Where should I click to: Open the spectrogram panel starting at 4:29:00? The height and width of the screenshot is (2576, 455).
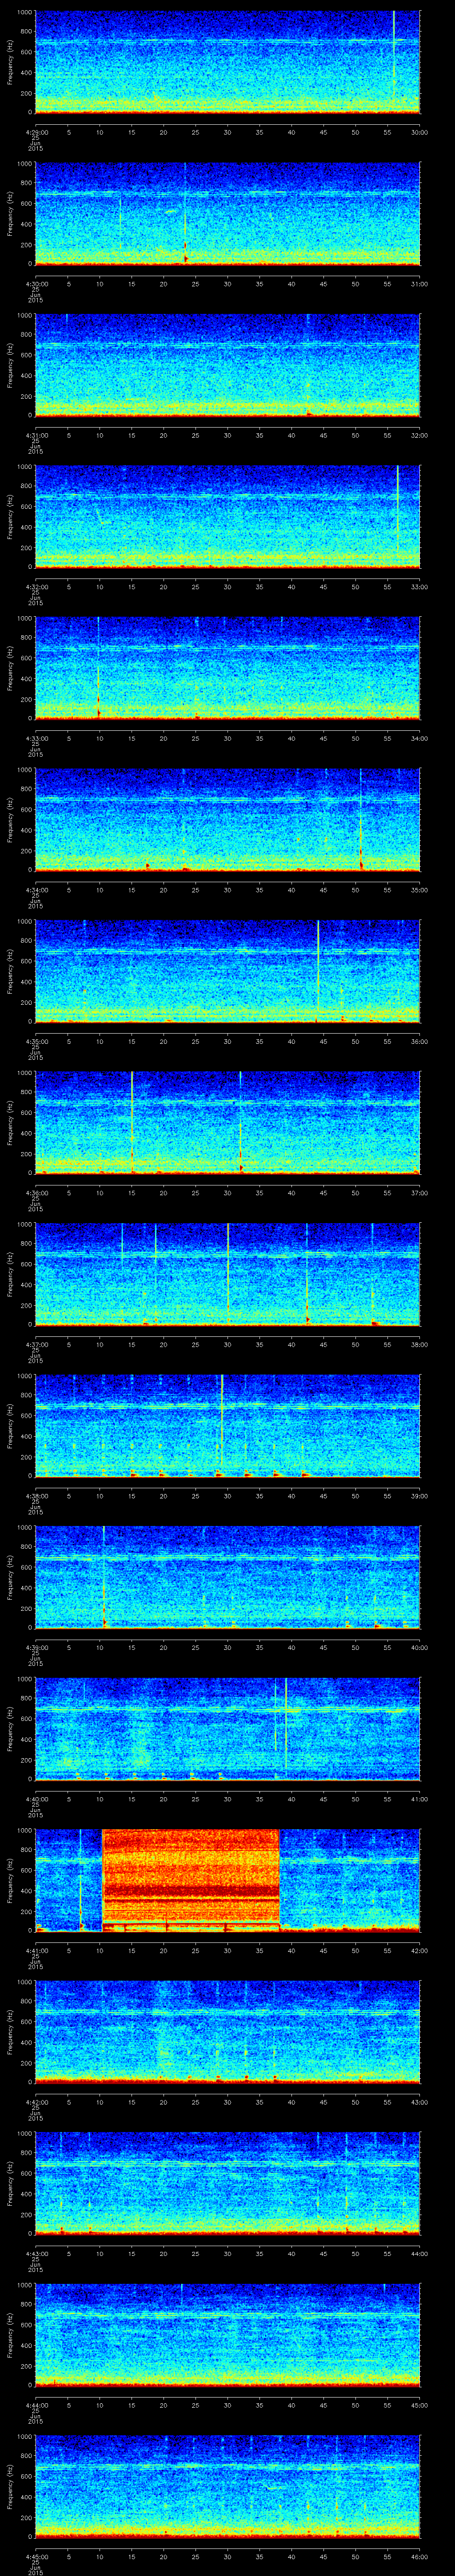(227, 62)
